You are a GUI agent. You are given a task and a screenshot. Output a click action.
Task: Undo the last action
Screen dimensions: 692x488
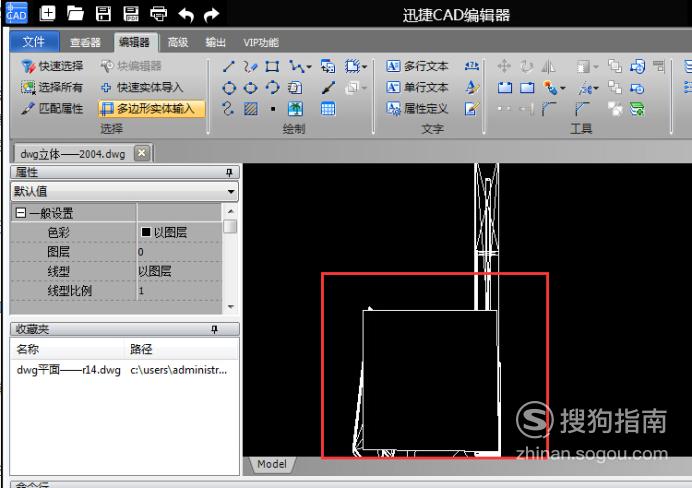pos(186,15)
